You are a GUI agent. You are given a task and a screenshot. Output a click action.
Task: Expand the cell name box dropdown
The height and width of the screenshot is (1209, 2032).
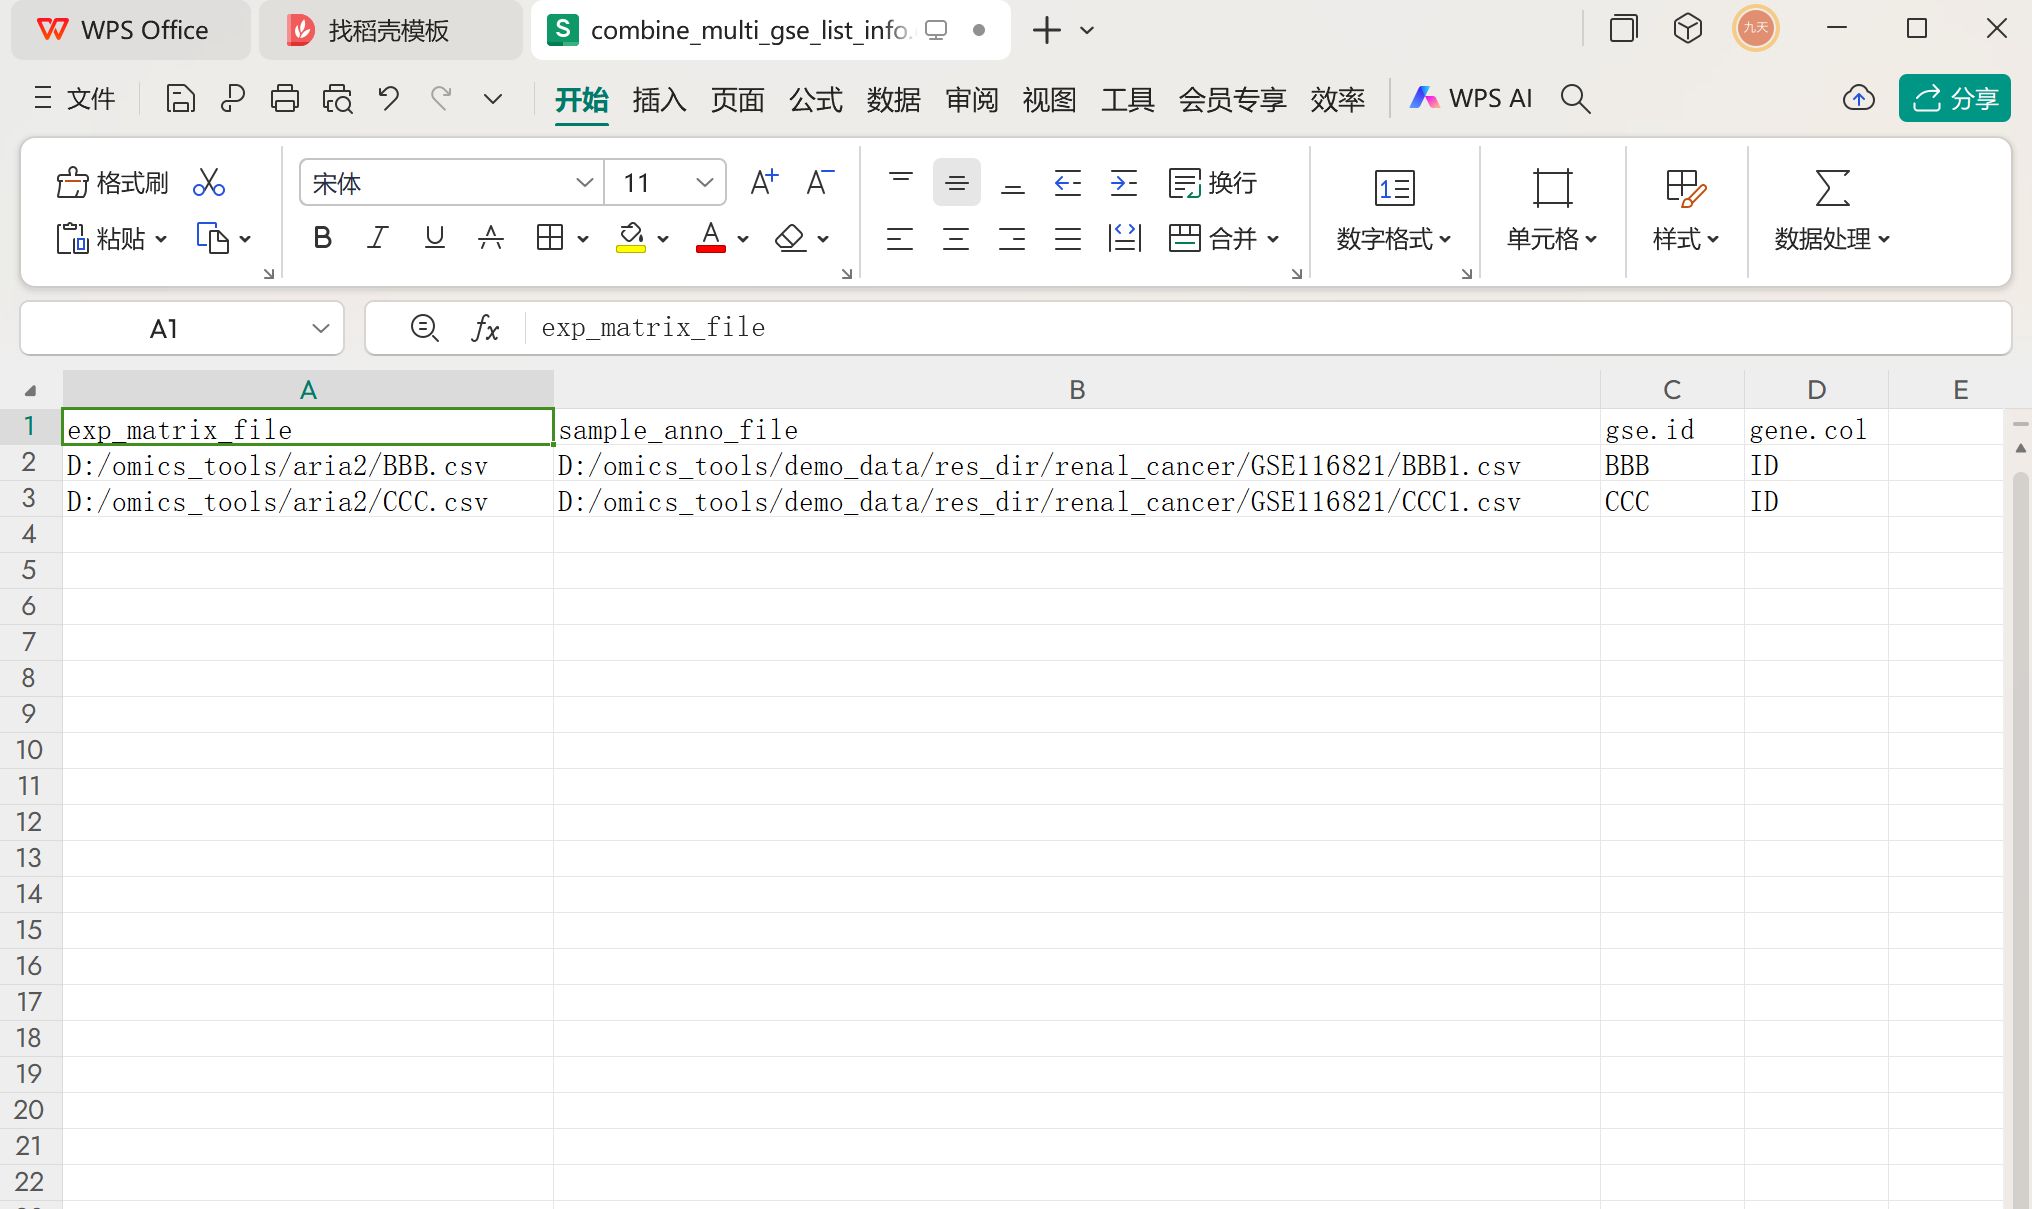coord(320,328)
